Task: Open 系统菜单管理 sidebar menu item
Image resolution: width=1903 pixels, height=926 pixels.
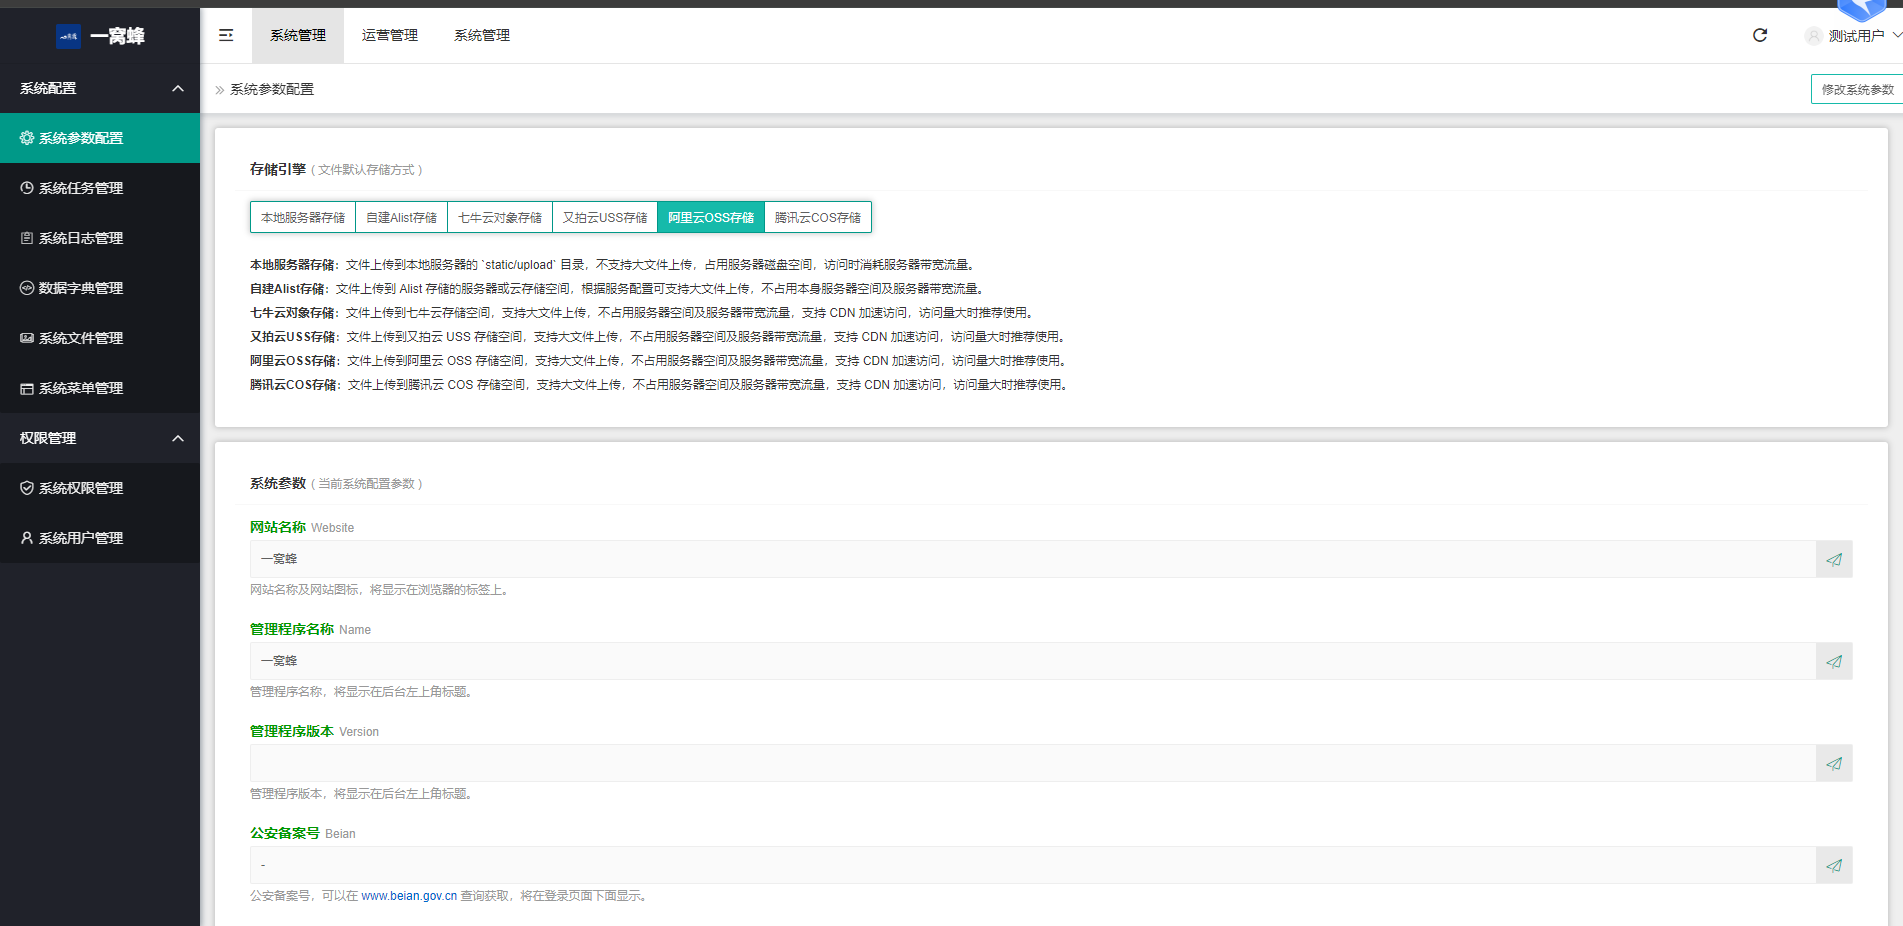Action: point(100,388)
